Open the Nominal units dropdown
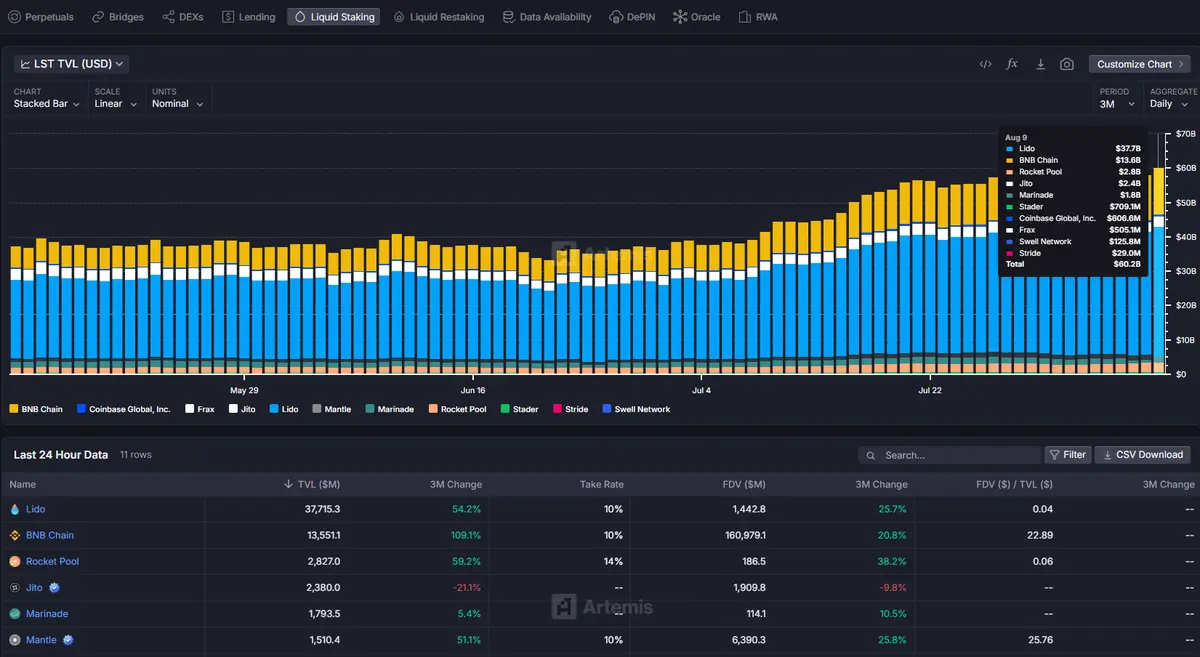 click(x=178, y=104)
